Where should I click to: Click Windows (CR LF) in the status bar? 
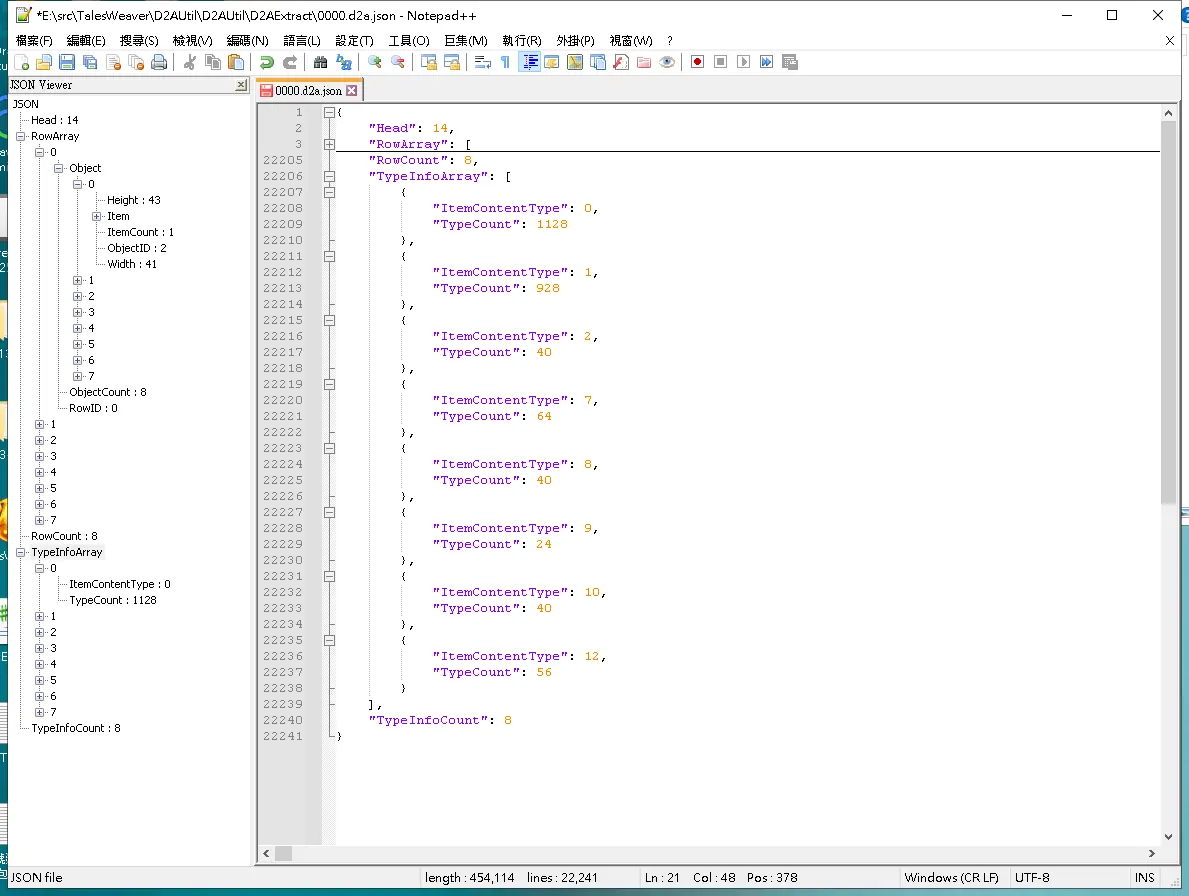(951, 877)
